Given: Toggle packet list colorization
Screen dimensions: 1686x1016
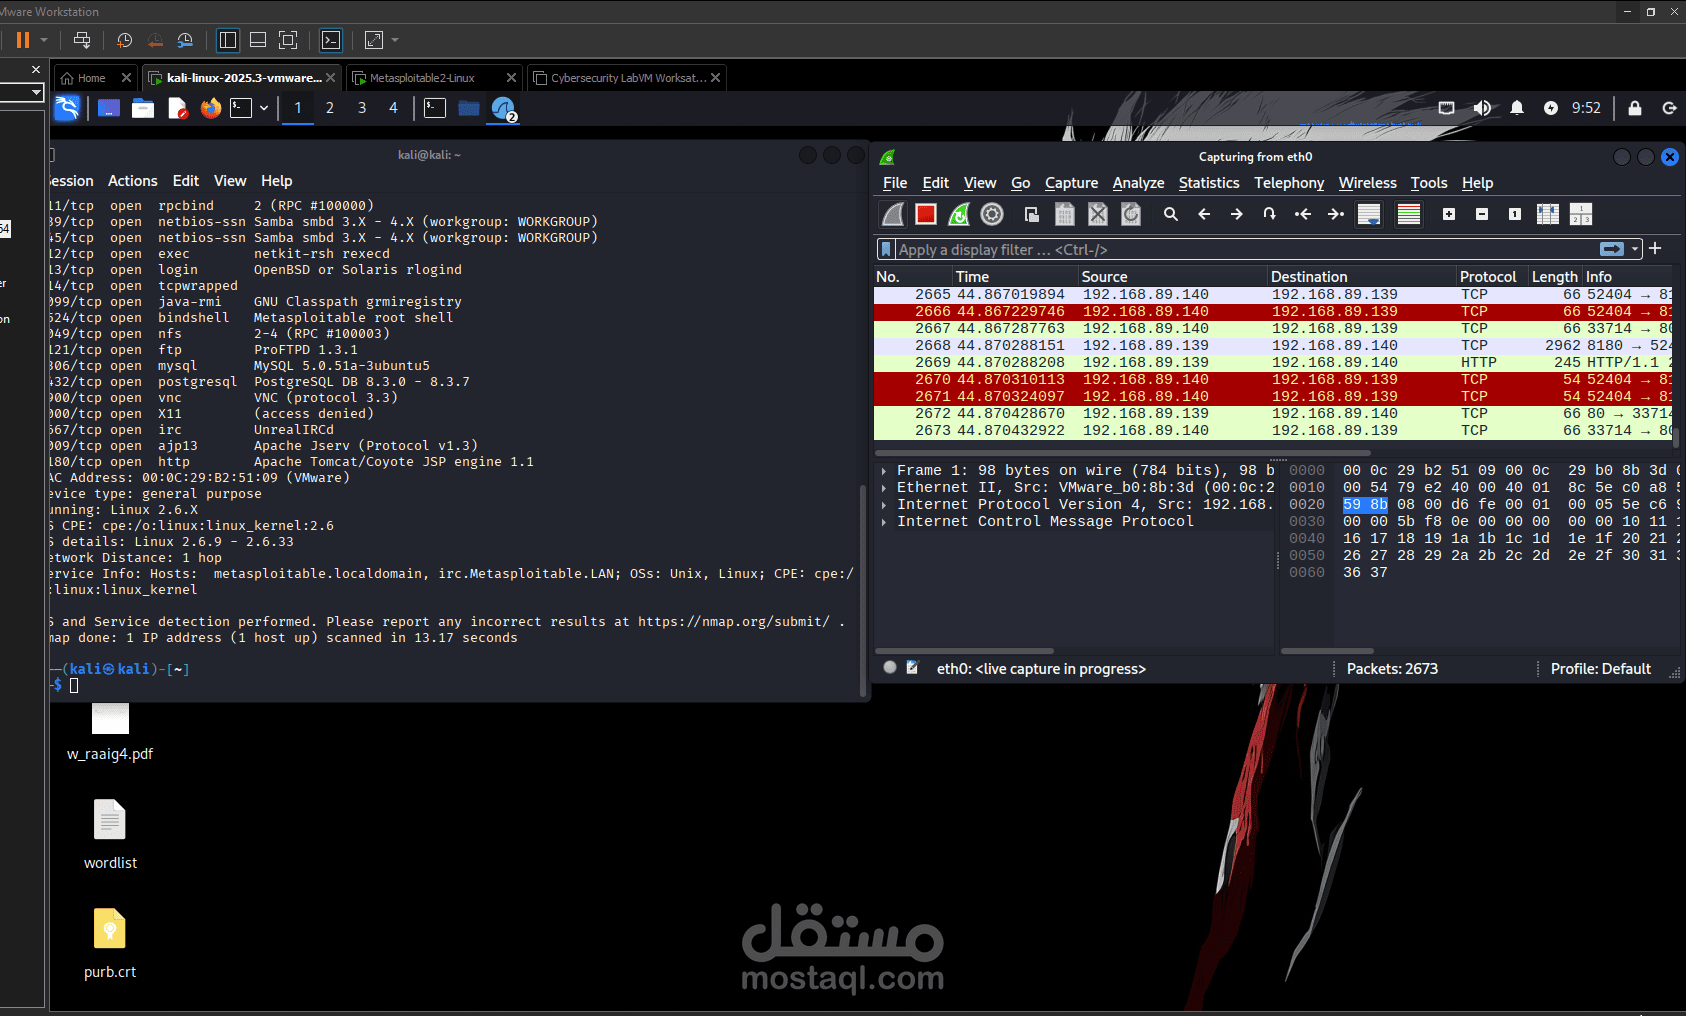Looking at the screenshot, I should pos(1409,214).
